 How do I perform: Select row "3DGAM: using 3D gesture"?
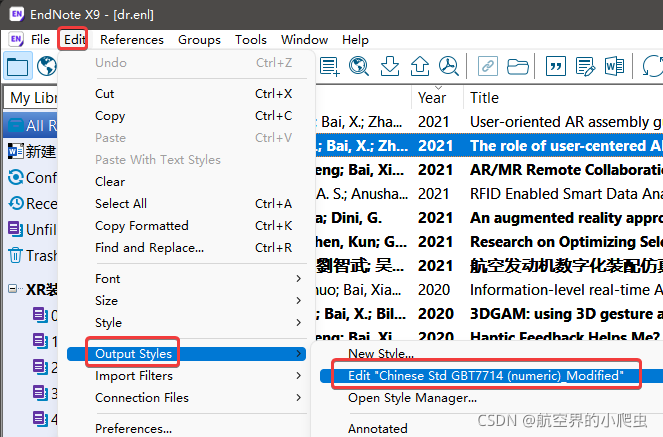tap(489, 314)
